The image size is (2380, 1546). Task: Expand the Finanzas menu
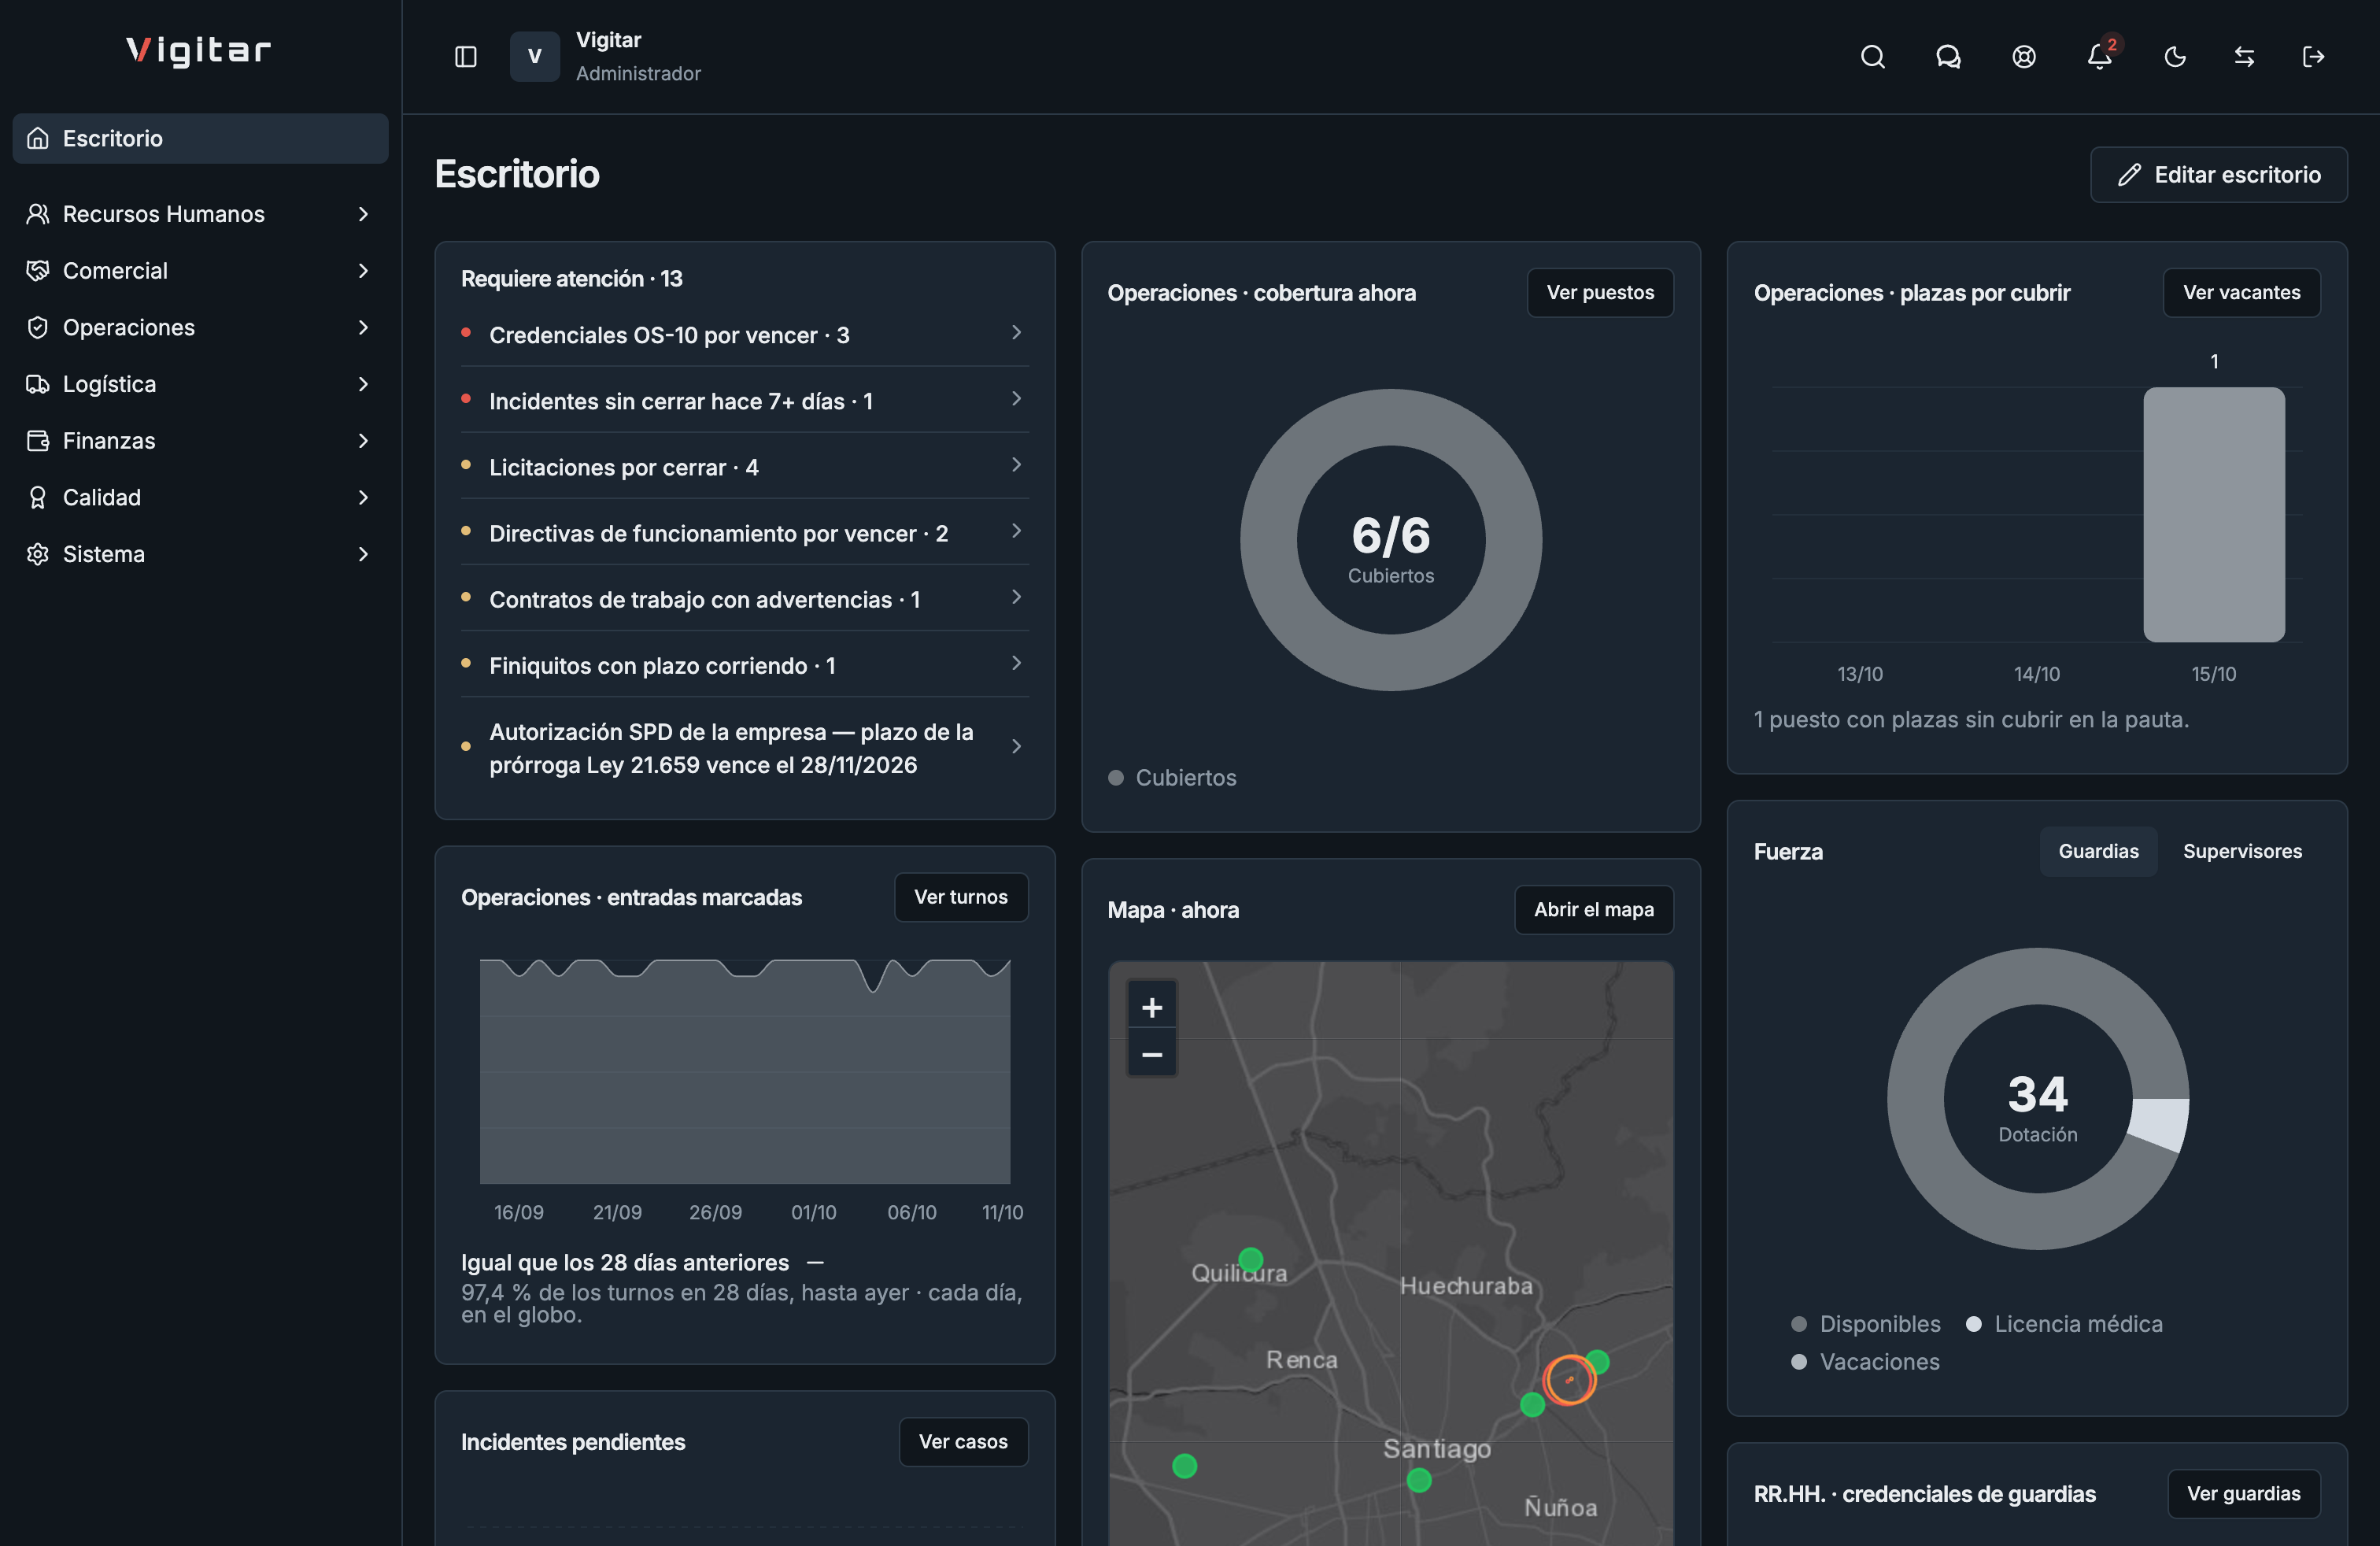pos(200,441)
